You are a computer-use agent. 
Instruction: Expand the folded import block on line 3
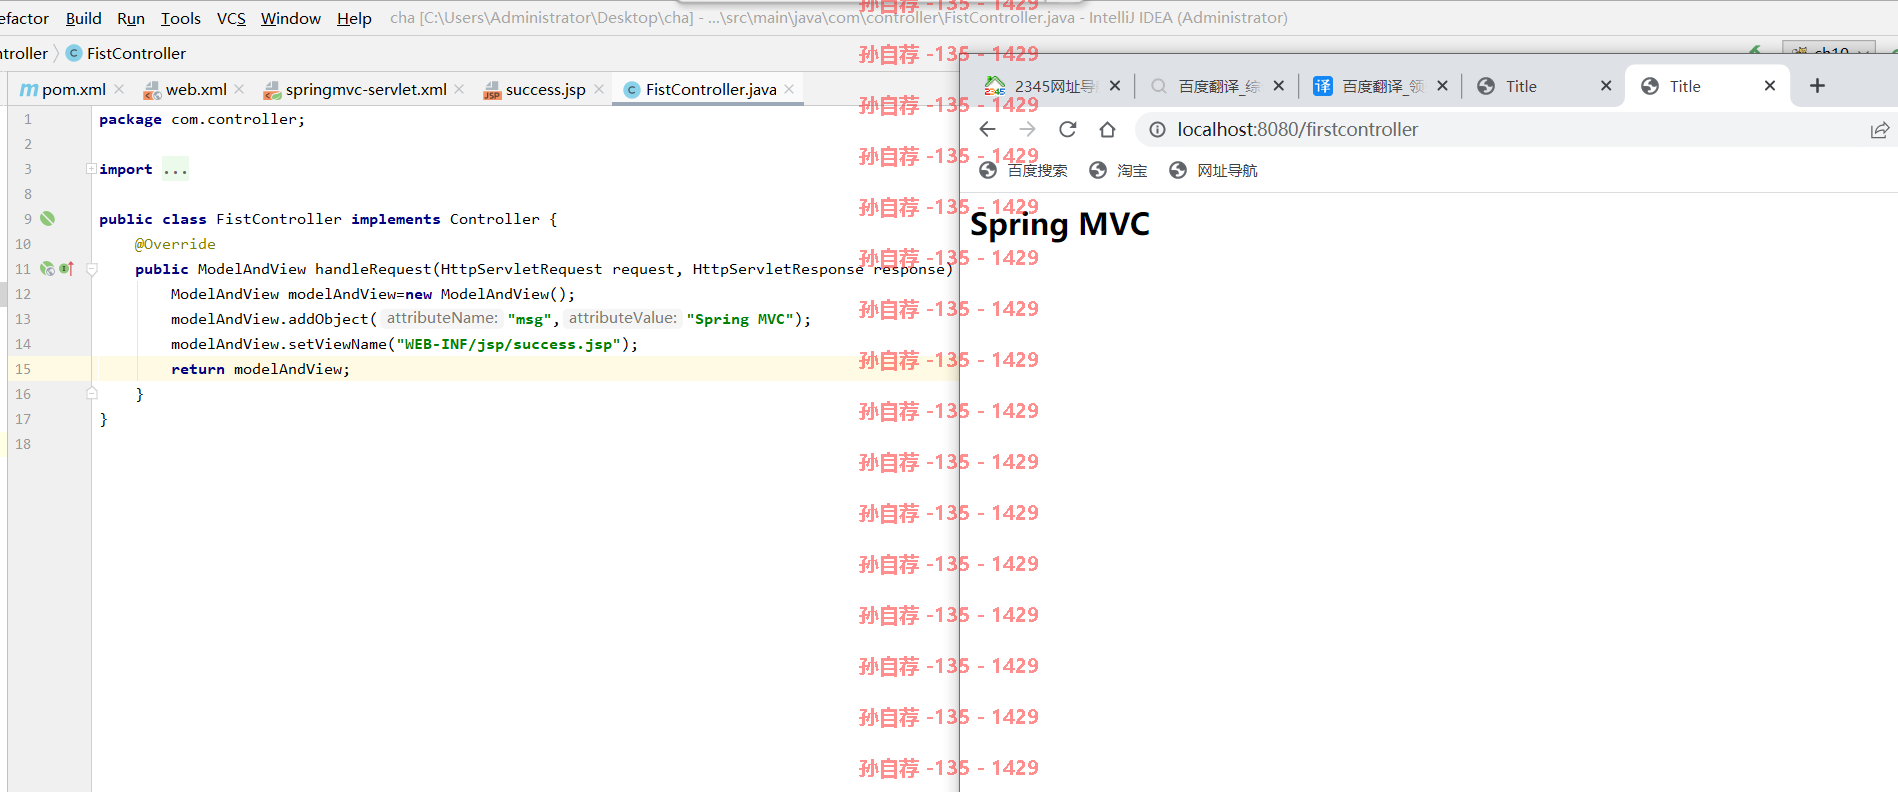91,168
